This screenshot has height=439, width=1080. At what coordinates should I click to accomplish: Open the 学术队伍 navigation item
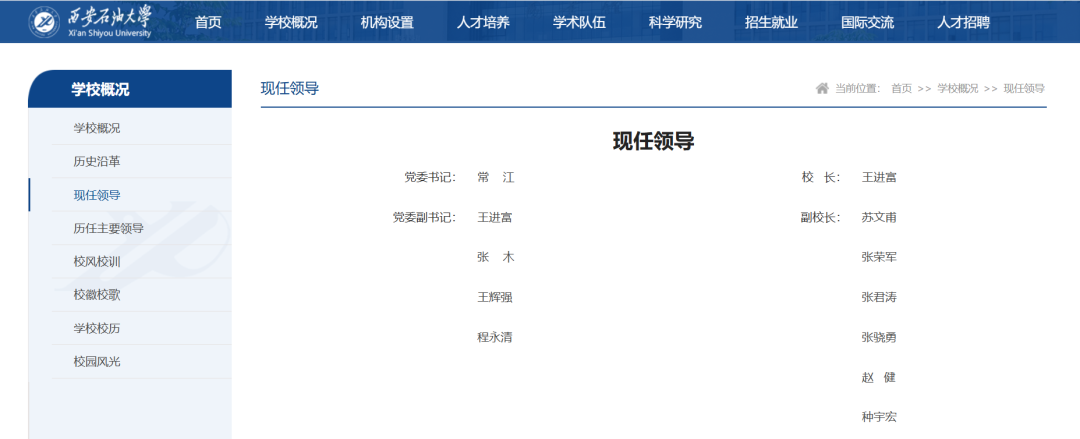(x=579, y=22)
